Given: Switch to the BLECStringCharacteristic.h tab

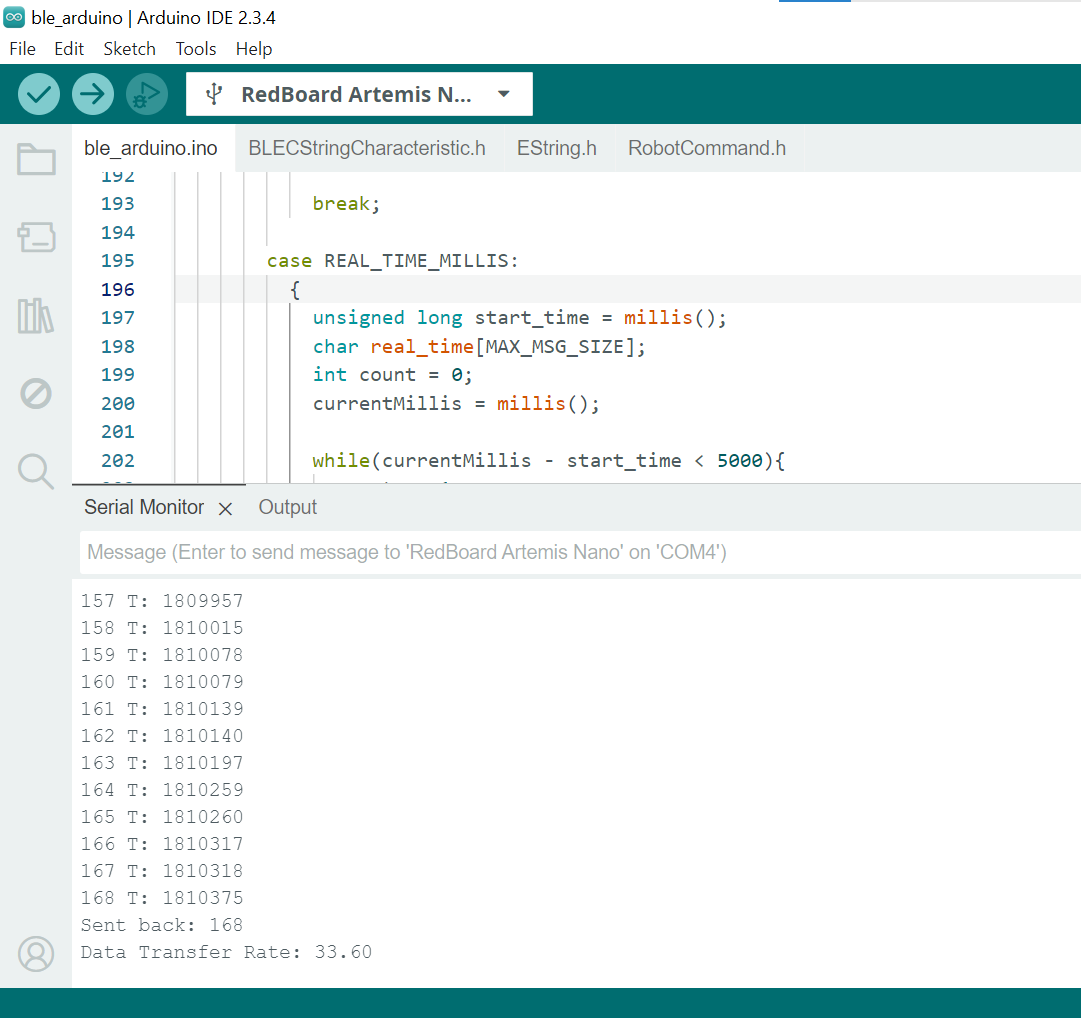Looking at the screenshot, I should (367, 148).
